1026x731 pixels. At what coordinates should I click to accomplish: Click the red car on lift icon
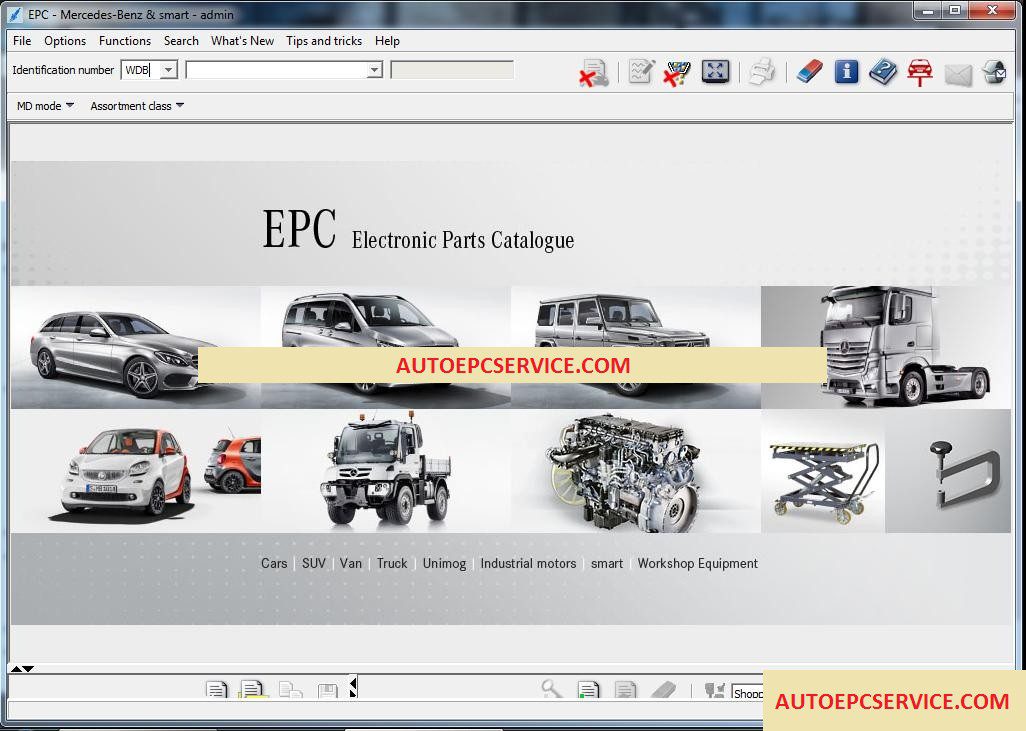(919, 71)
